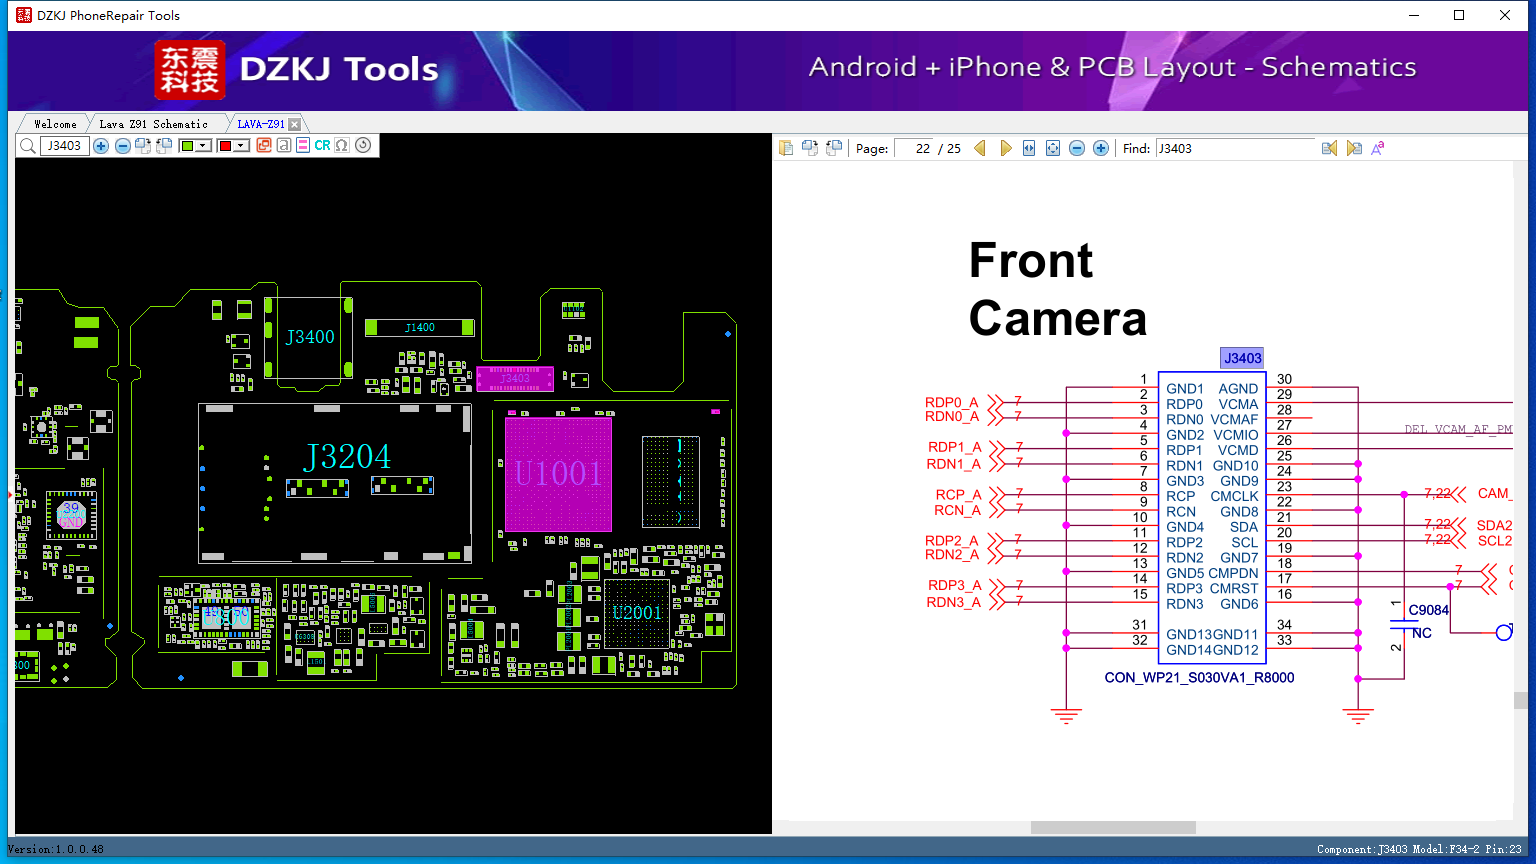
Task: Zoom in on the schematic view
Action: pyautogui.click(x=1101, y=148)
